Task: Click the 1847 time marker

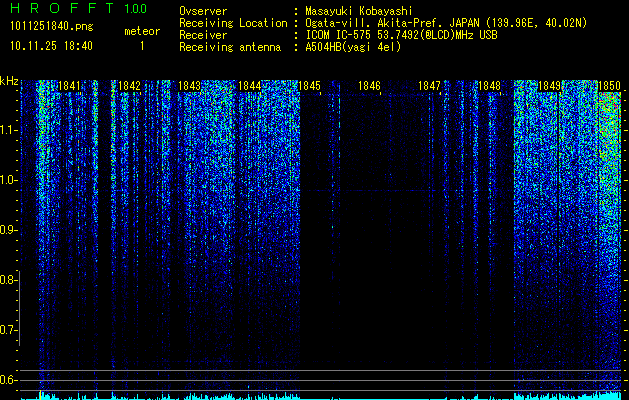Action: (x=430, y=86)
